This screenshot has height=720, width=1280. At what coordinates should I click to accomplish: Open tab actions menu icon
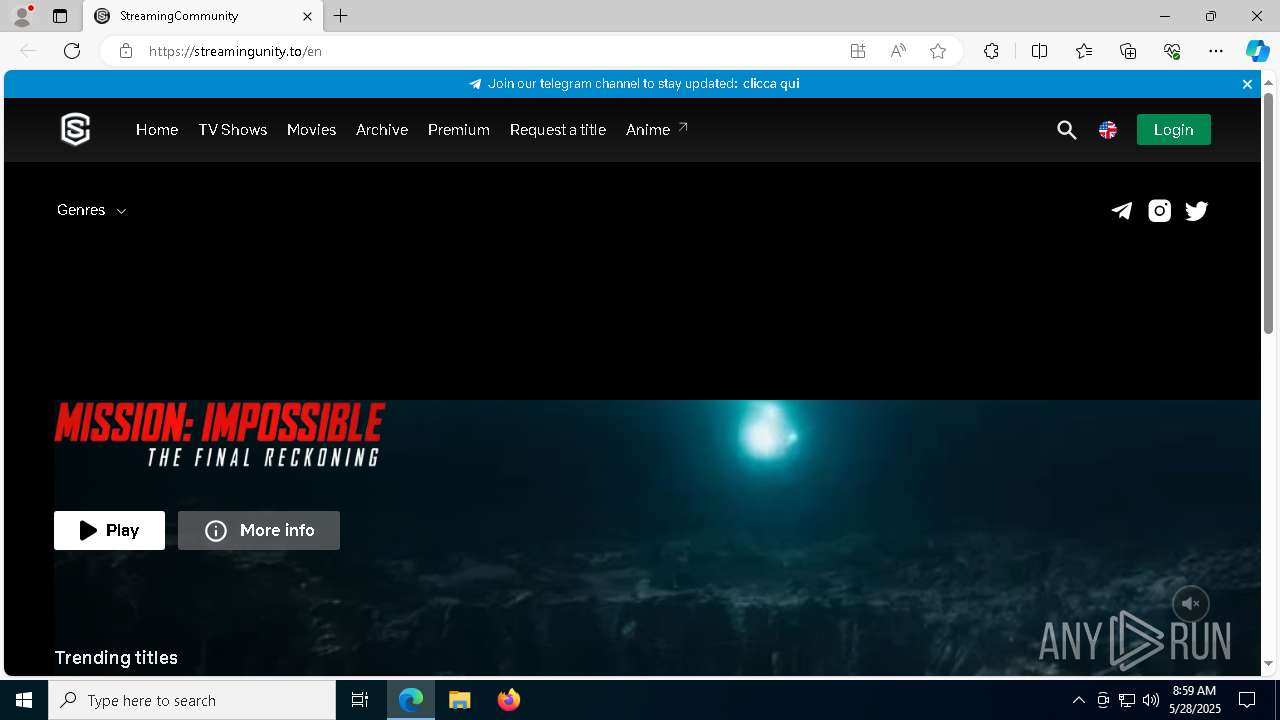coord(60,16)
